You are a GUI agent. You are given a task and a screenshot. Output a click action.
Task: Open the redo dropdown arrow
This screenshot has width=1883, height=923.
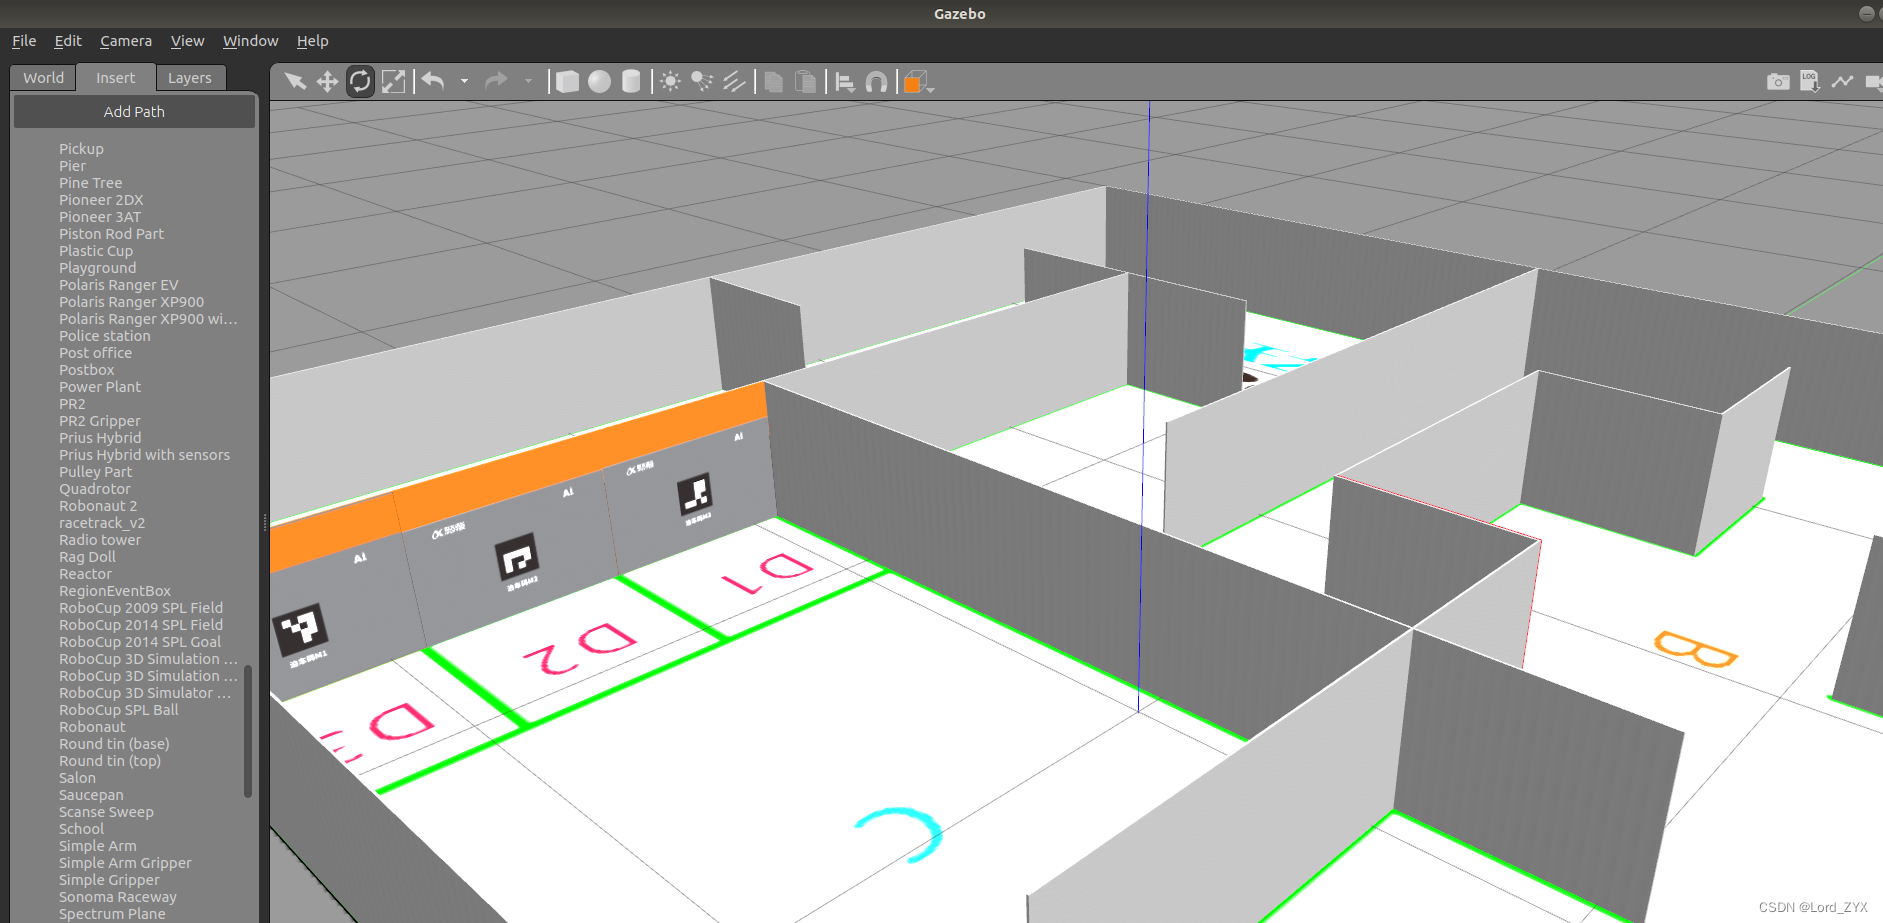coord(528,81)
